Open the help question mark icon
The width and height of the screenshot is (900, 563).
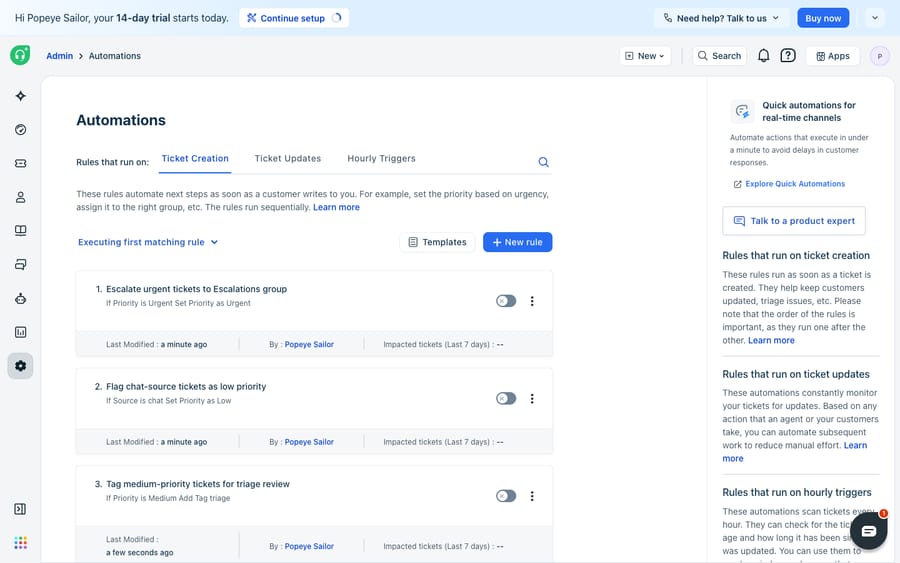click(788, 56)
